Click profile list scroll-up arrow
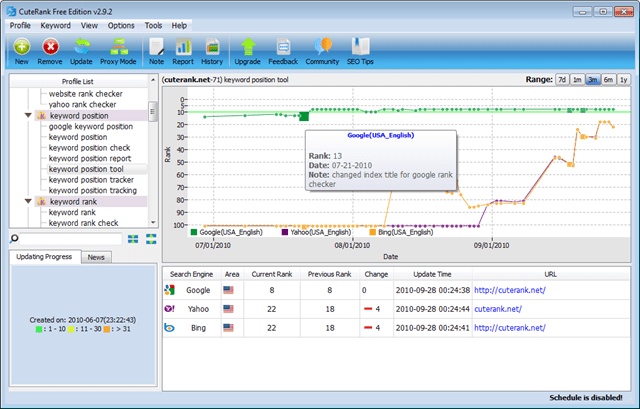640x409 pixels. [153, 80]
